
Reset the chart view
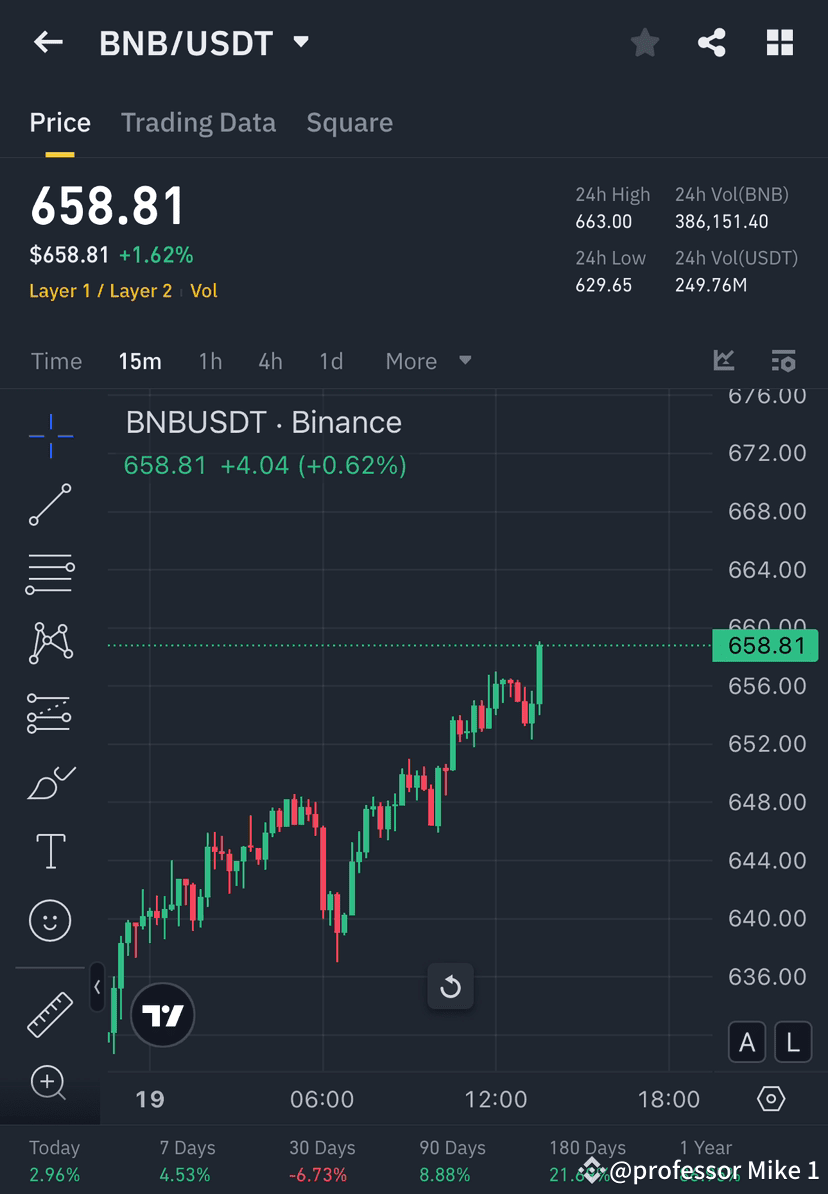coord(450,986)
